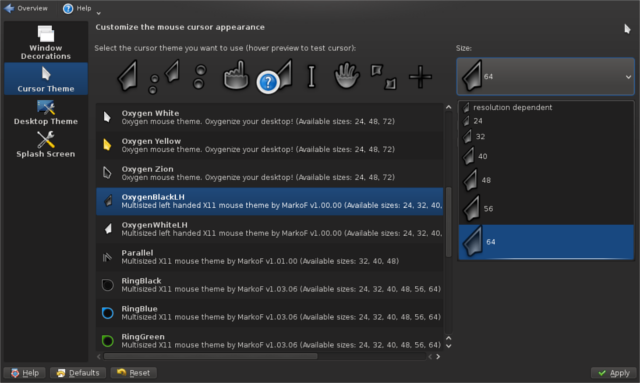Click the RingBlack circle icon
The width and height of the screenshot is (640, 383).
click(x=107, y=285)
